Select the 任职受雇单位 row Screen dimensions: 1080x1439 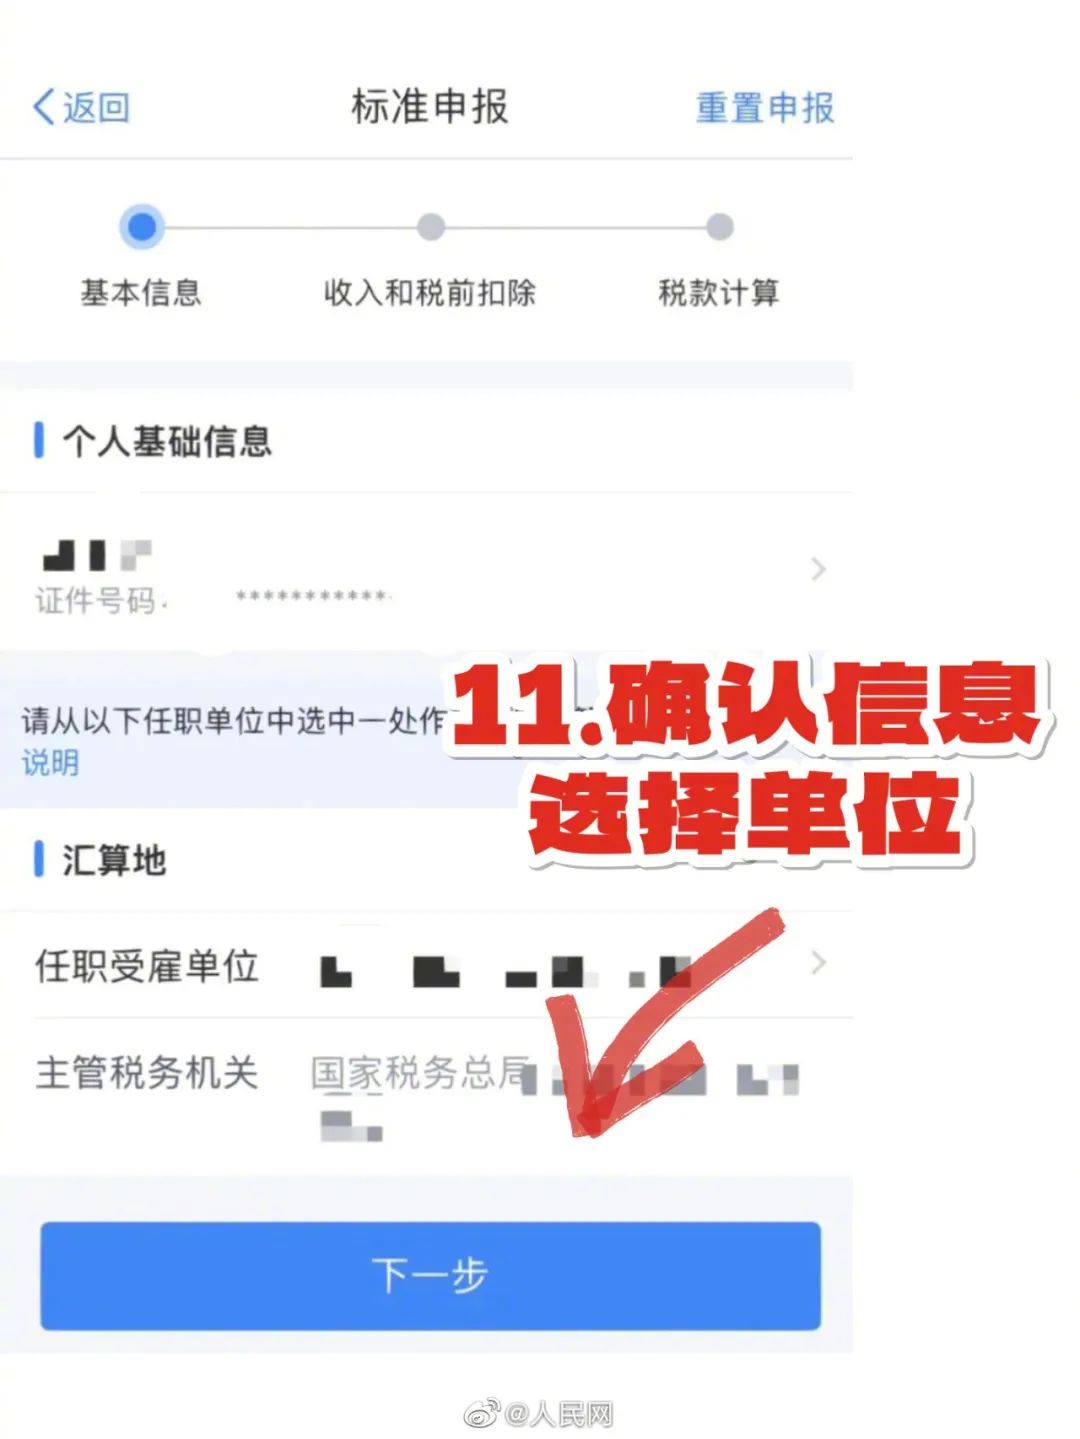427,965
